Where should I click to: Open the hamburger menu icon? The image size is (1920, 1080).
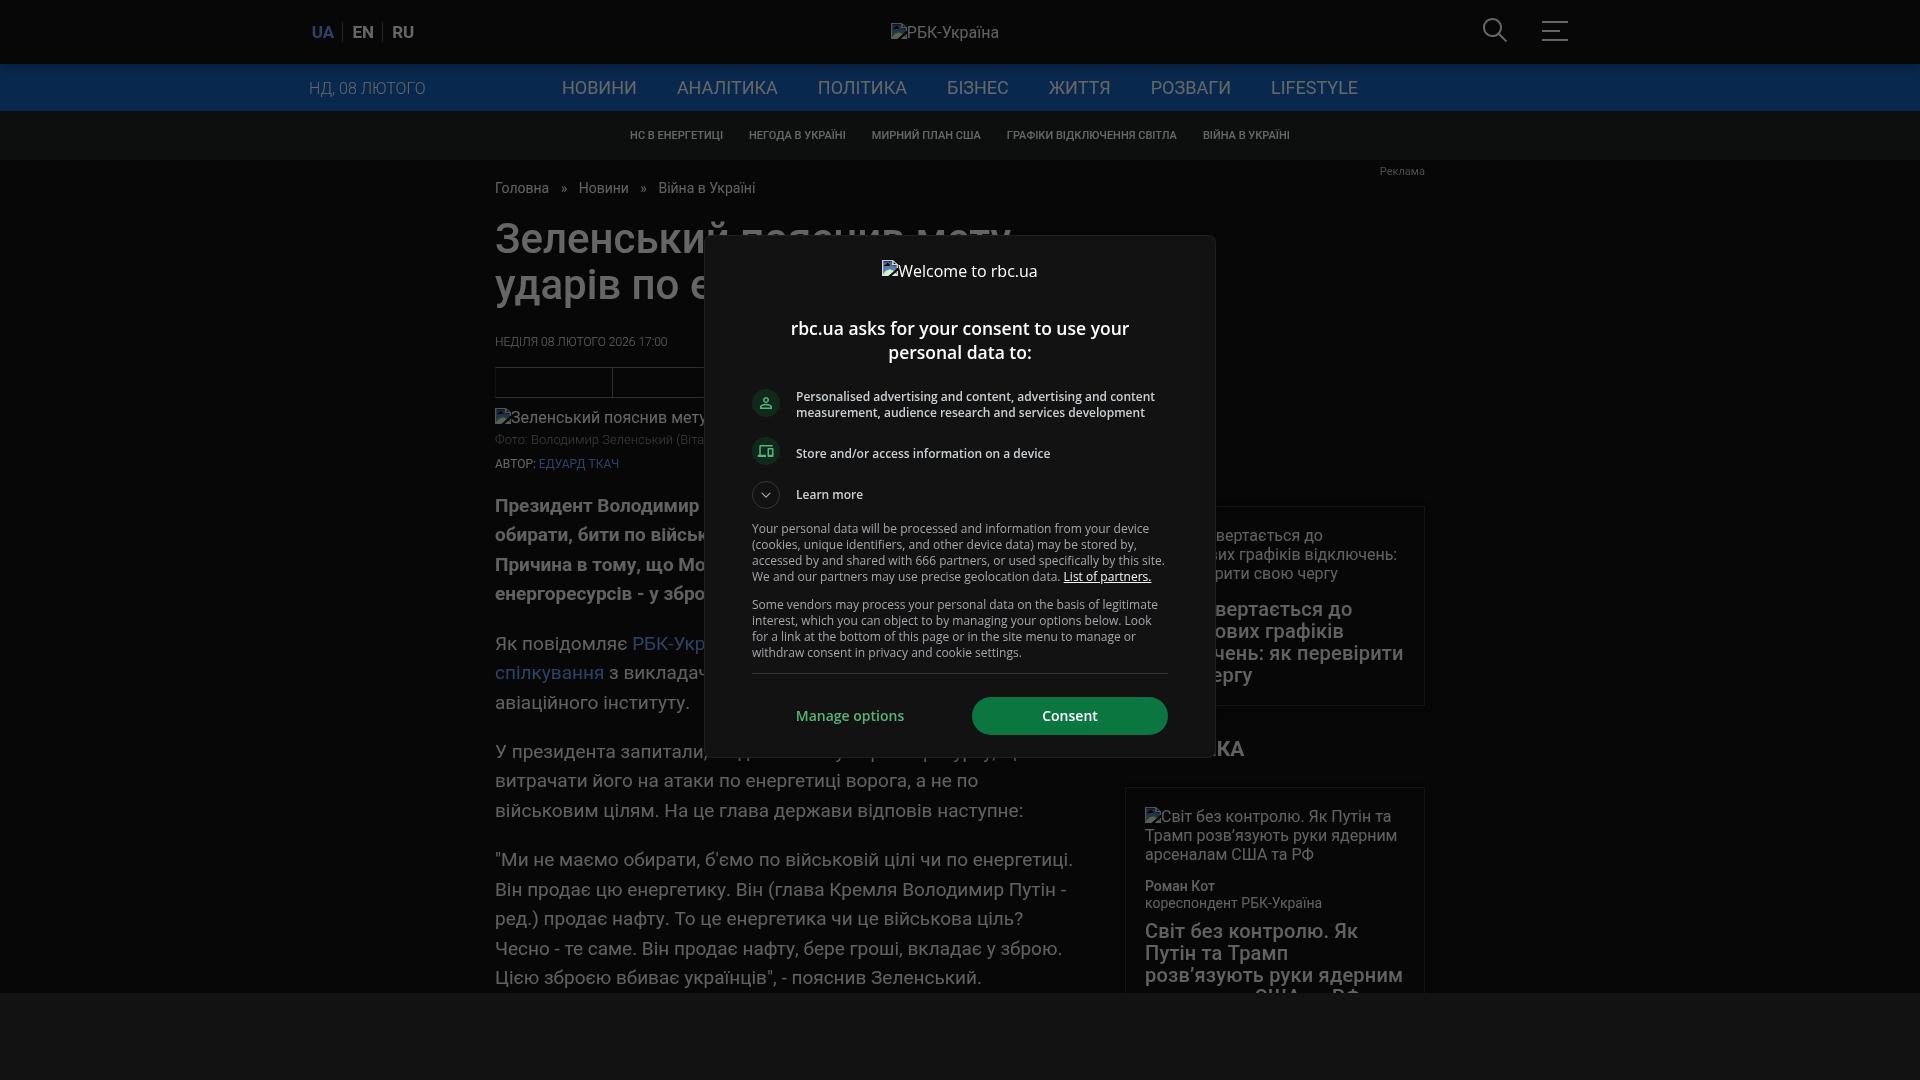pos(1554,31)
